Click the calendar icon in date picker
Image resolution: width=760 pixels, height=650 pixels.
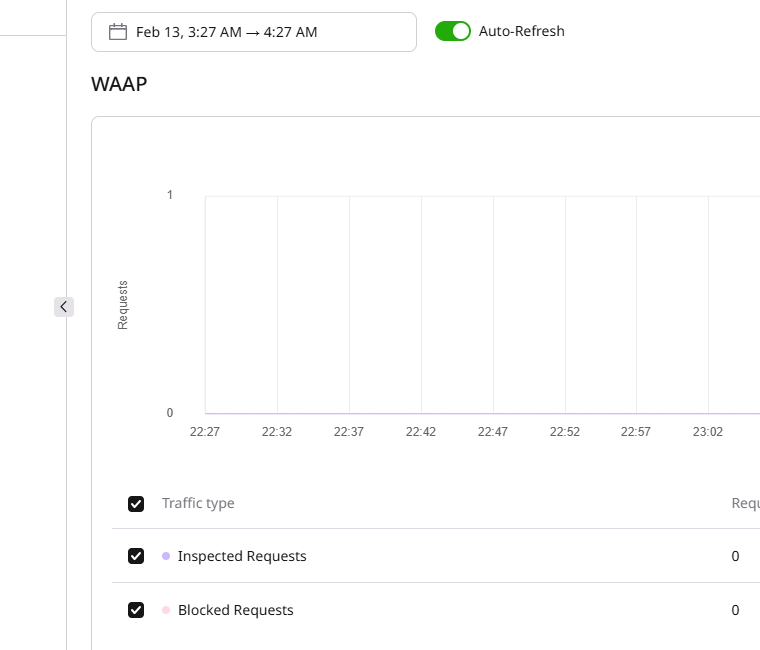[x=117, y=32]
